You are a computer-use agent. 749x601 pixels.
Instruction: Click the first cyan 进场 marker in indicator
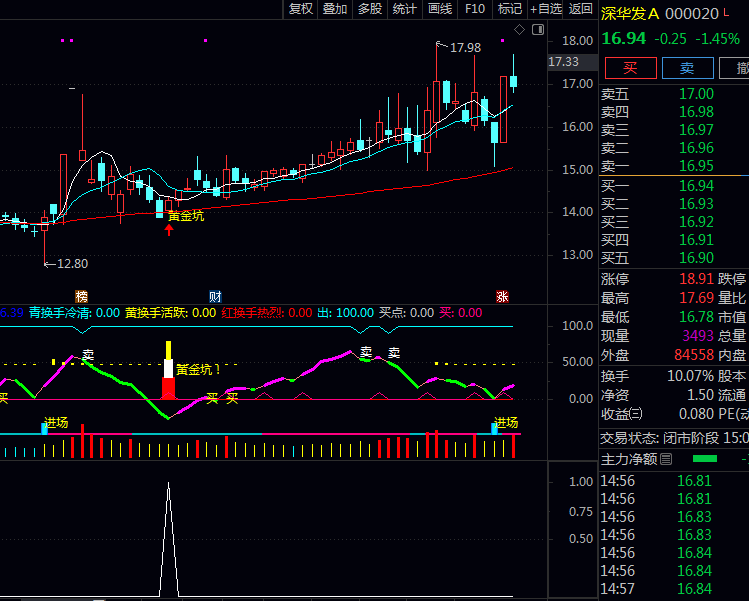point(45,427)
